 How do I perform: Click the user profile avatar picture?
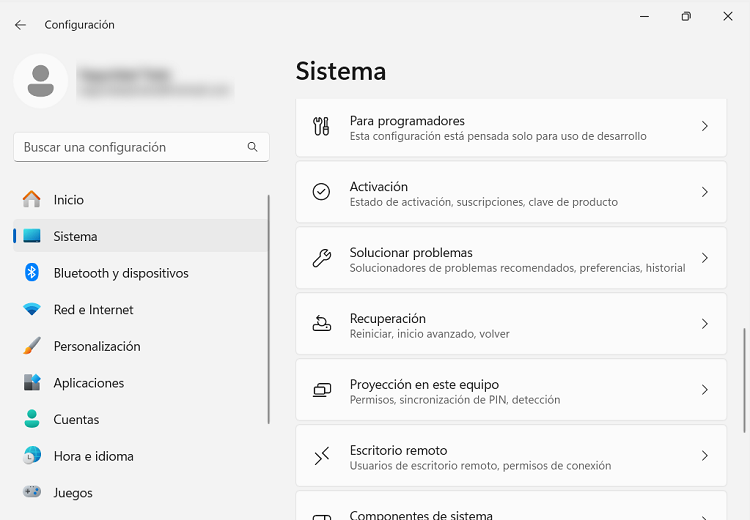(41, 81)
